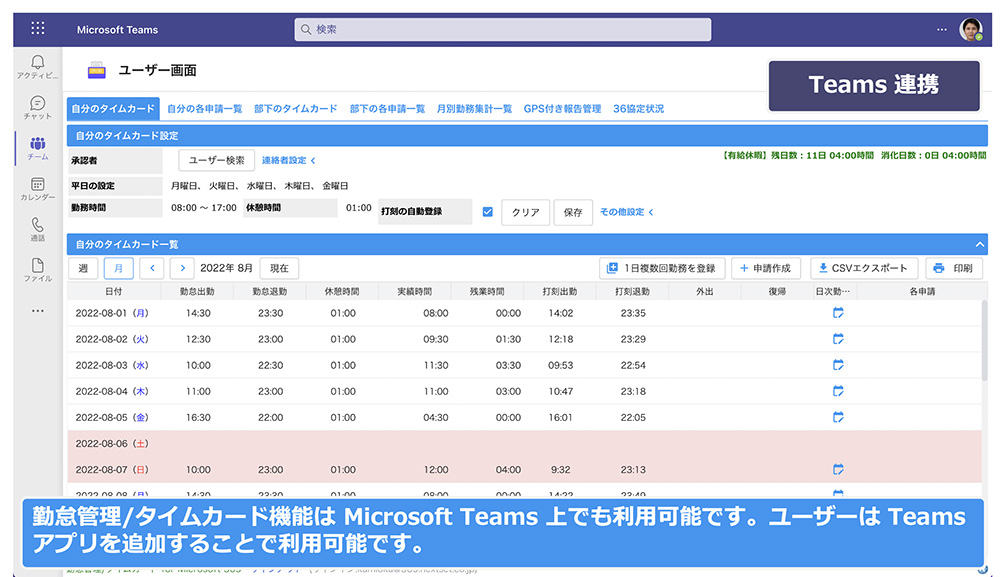Viewport: 1000px width, 577px height.
Task: Click clock-in time 14:02 on 2022-08-01
Action: (x=561, y=313)
